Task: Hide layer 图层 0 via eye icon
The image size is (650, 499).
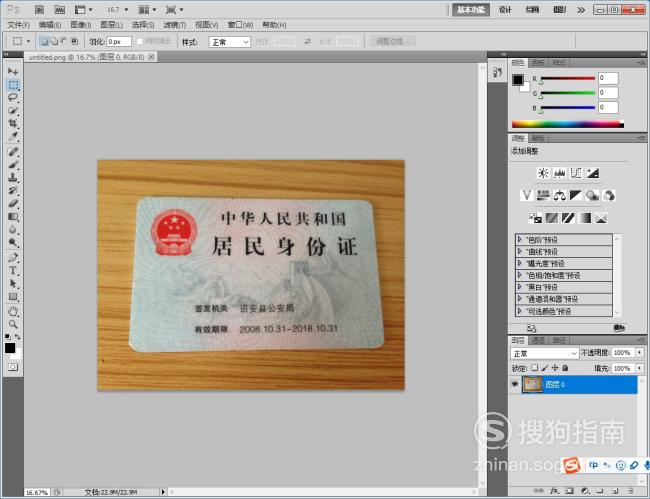Action: 515,384
